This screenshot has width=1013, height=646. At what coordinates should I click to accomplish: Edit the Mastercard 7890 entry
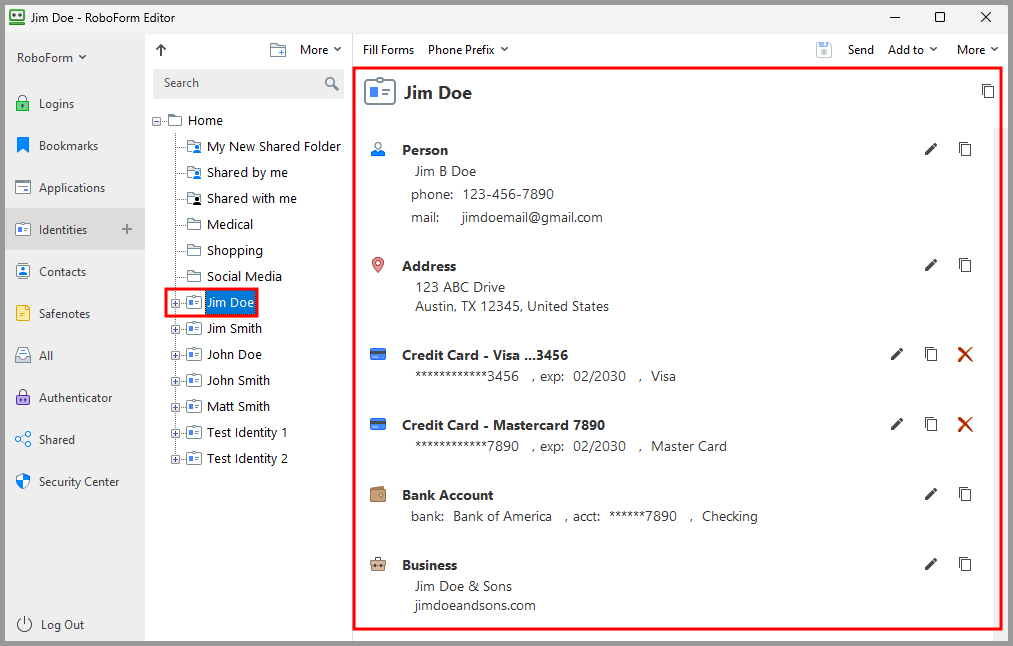coord(897,424)
